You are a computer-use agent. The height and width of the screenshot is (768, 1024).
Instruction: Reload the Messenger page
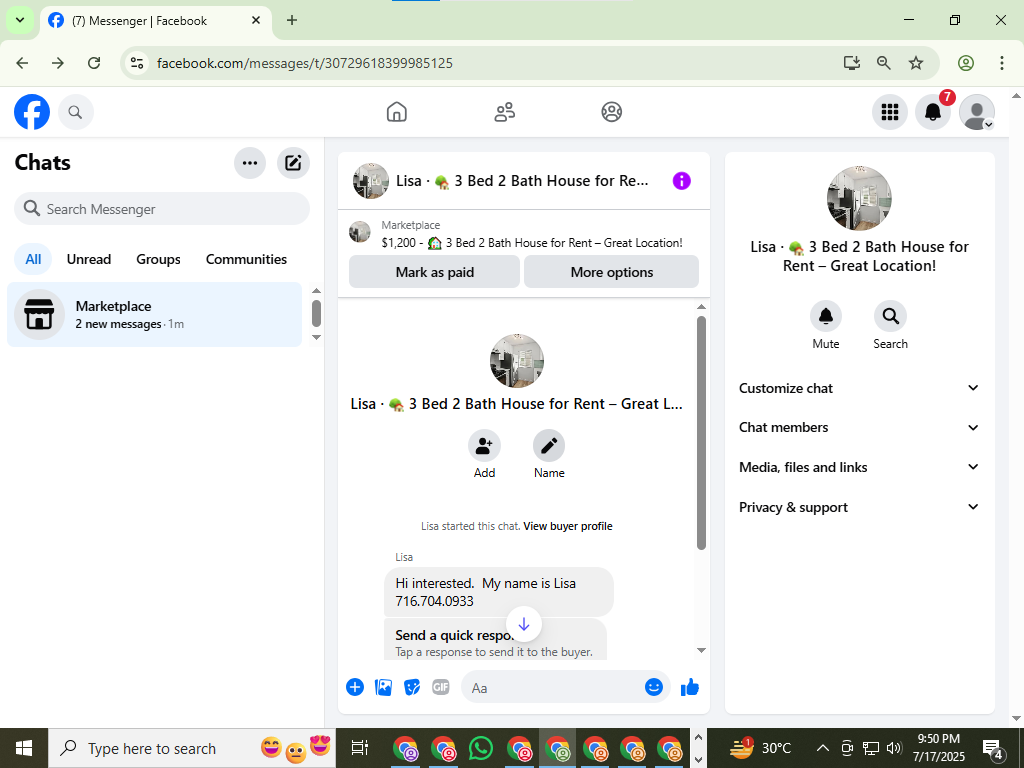tap(94, 63)
